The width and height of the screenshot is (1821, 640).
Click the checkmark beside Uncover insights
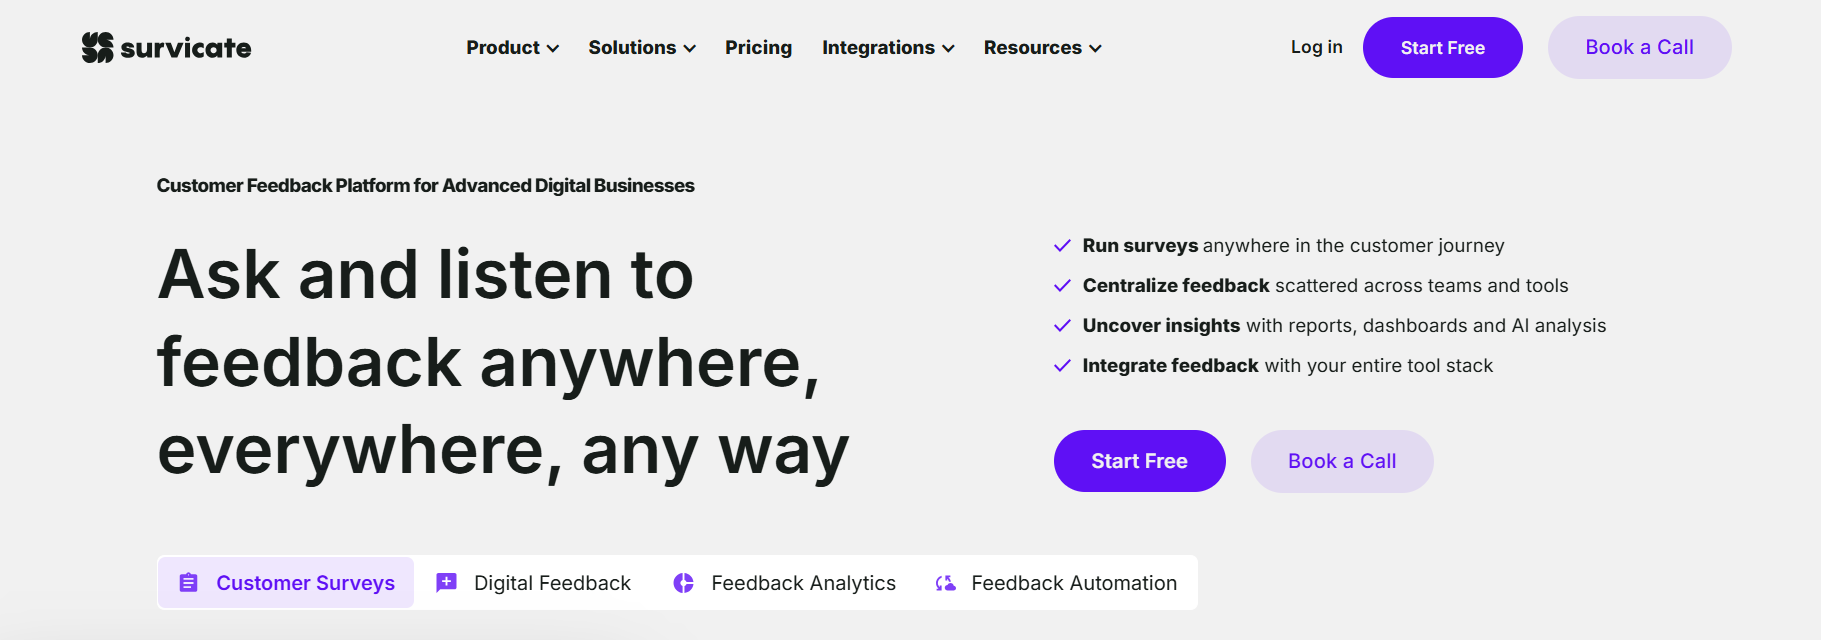[x=1063, y=326]
